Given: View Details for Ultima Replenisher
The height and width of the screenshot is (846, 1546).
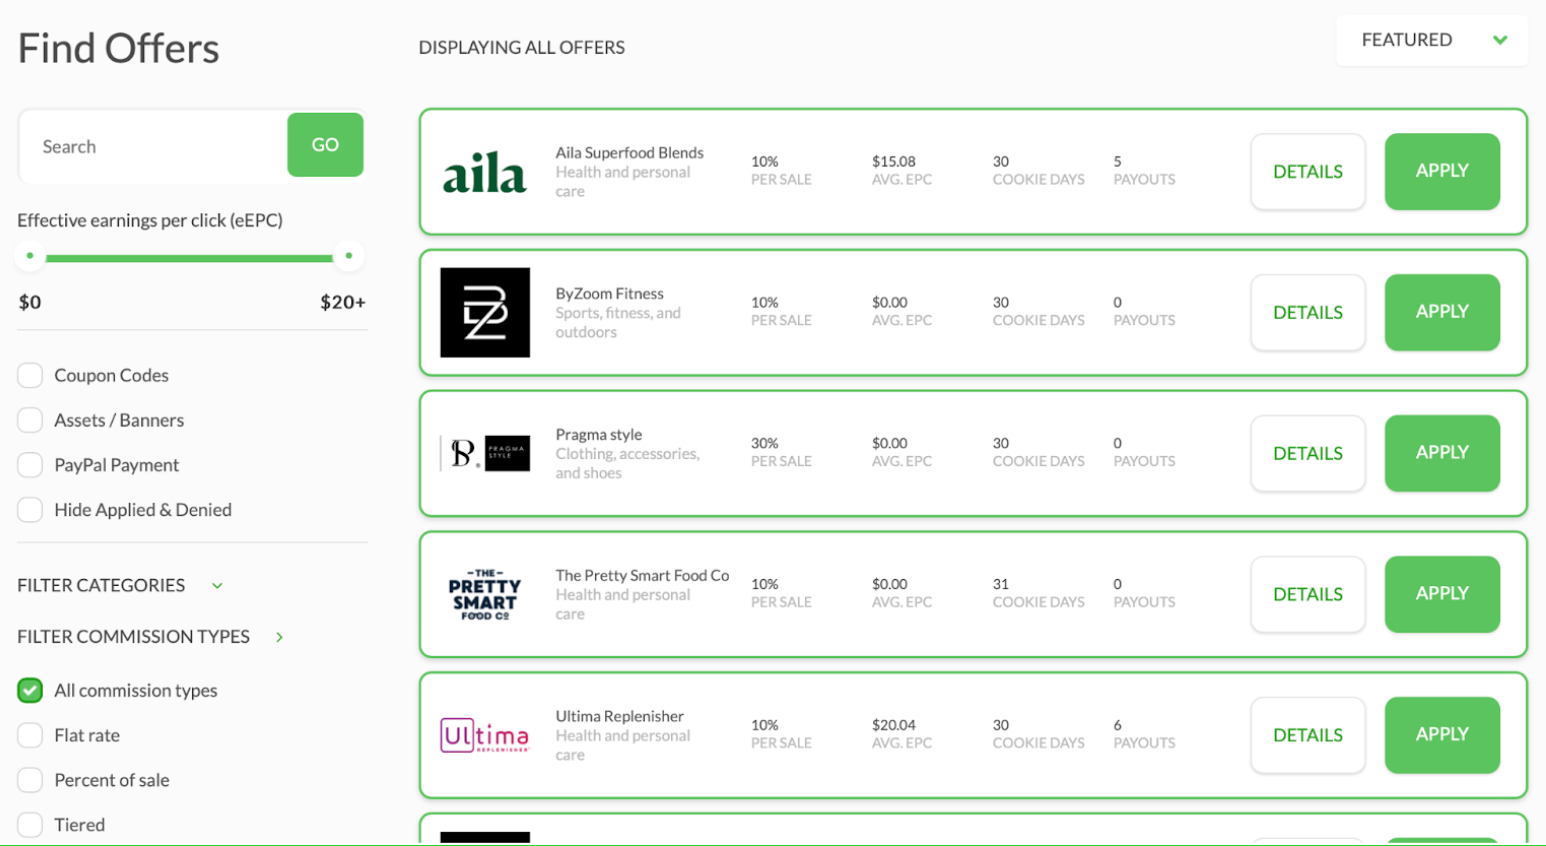Looking at the screenshot, I should 1308,736.
